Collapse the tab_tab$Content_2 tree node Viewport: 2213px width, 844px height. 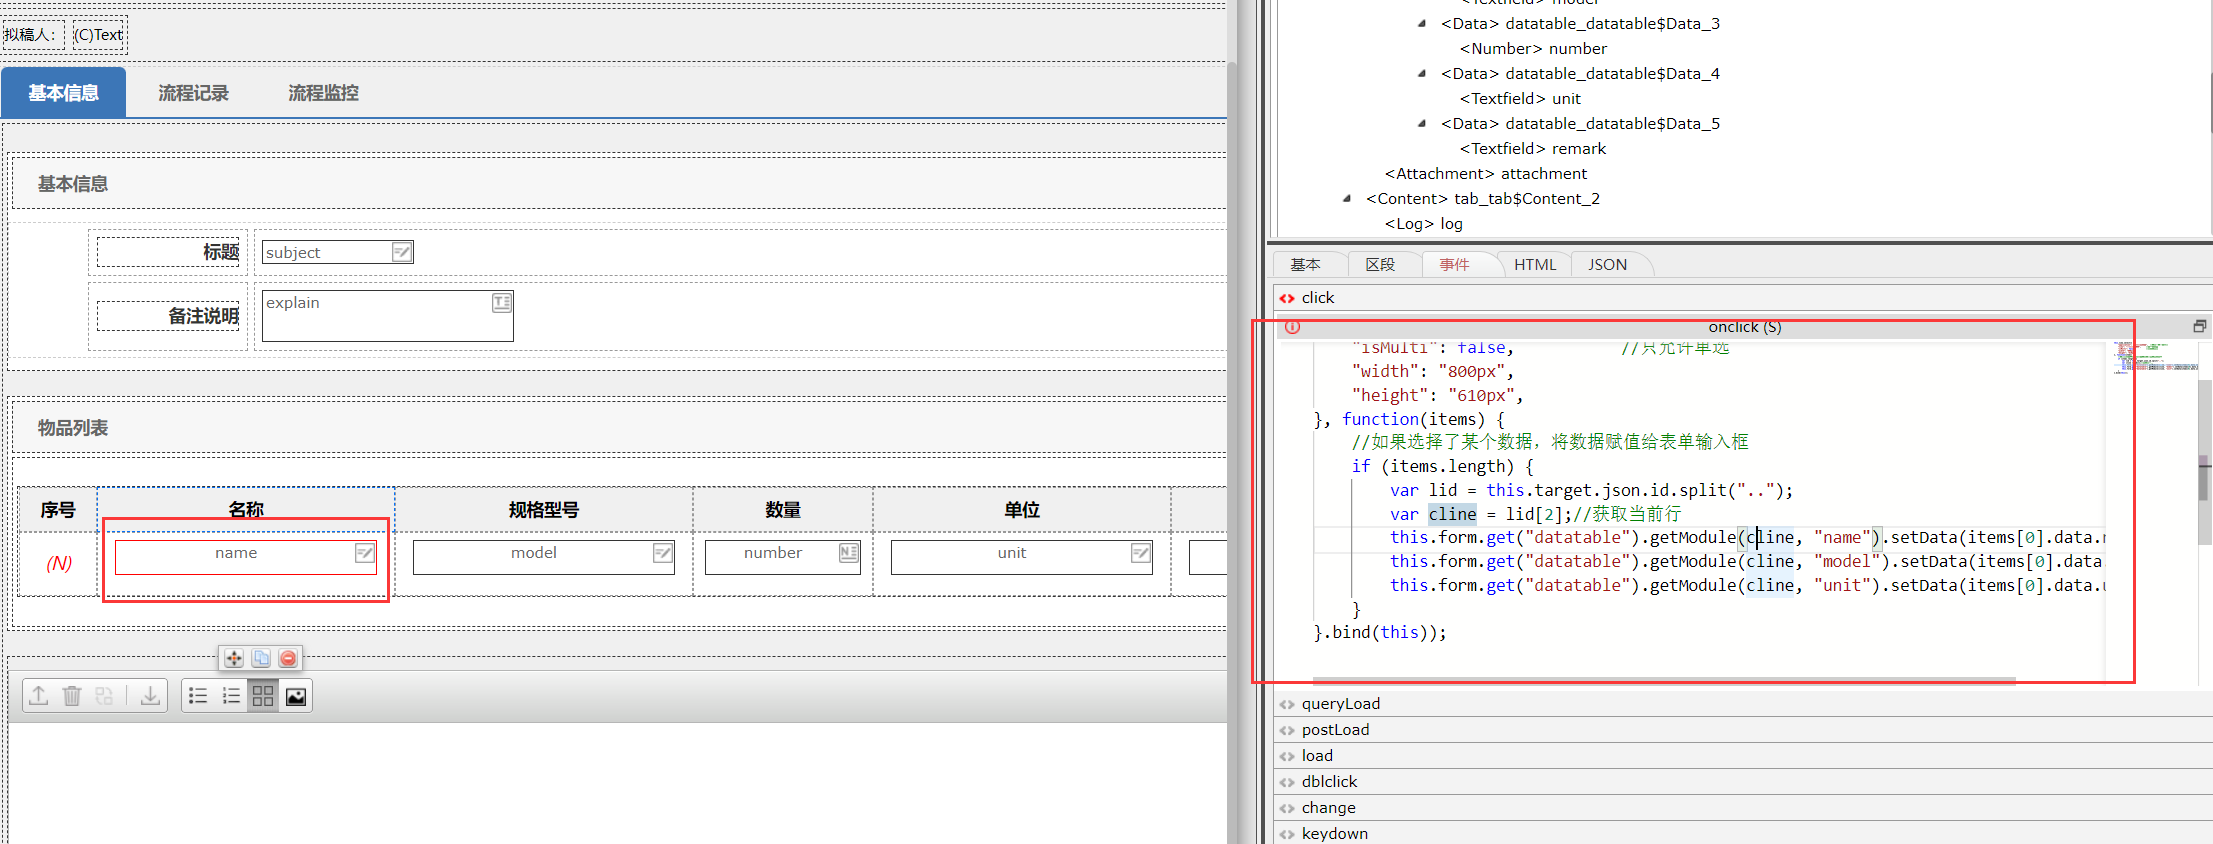pyautogui.click(x=1347, y=199)
